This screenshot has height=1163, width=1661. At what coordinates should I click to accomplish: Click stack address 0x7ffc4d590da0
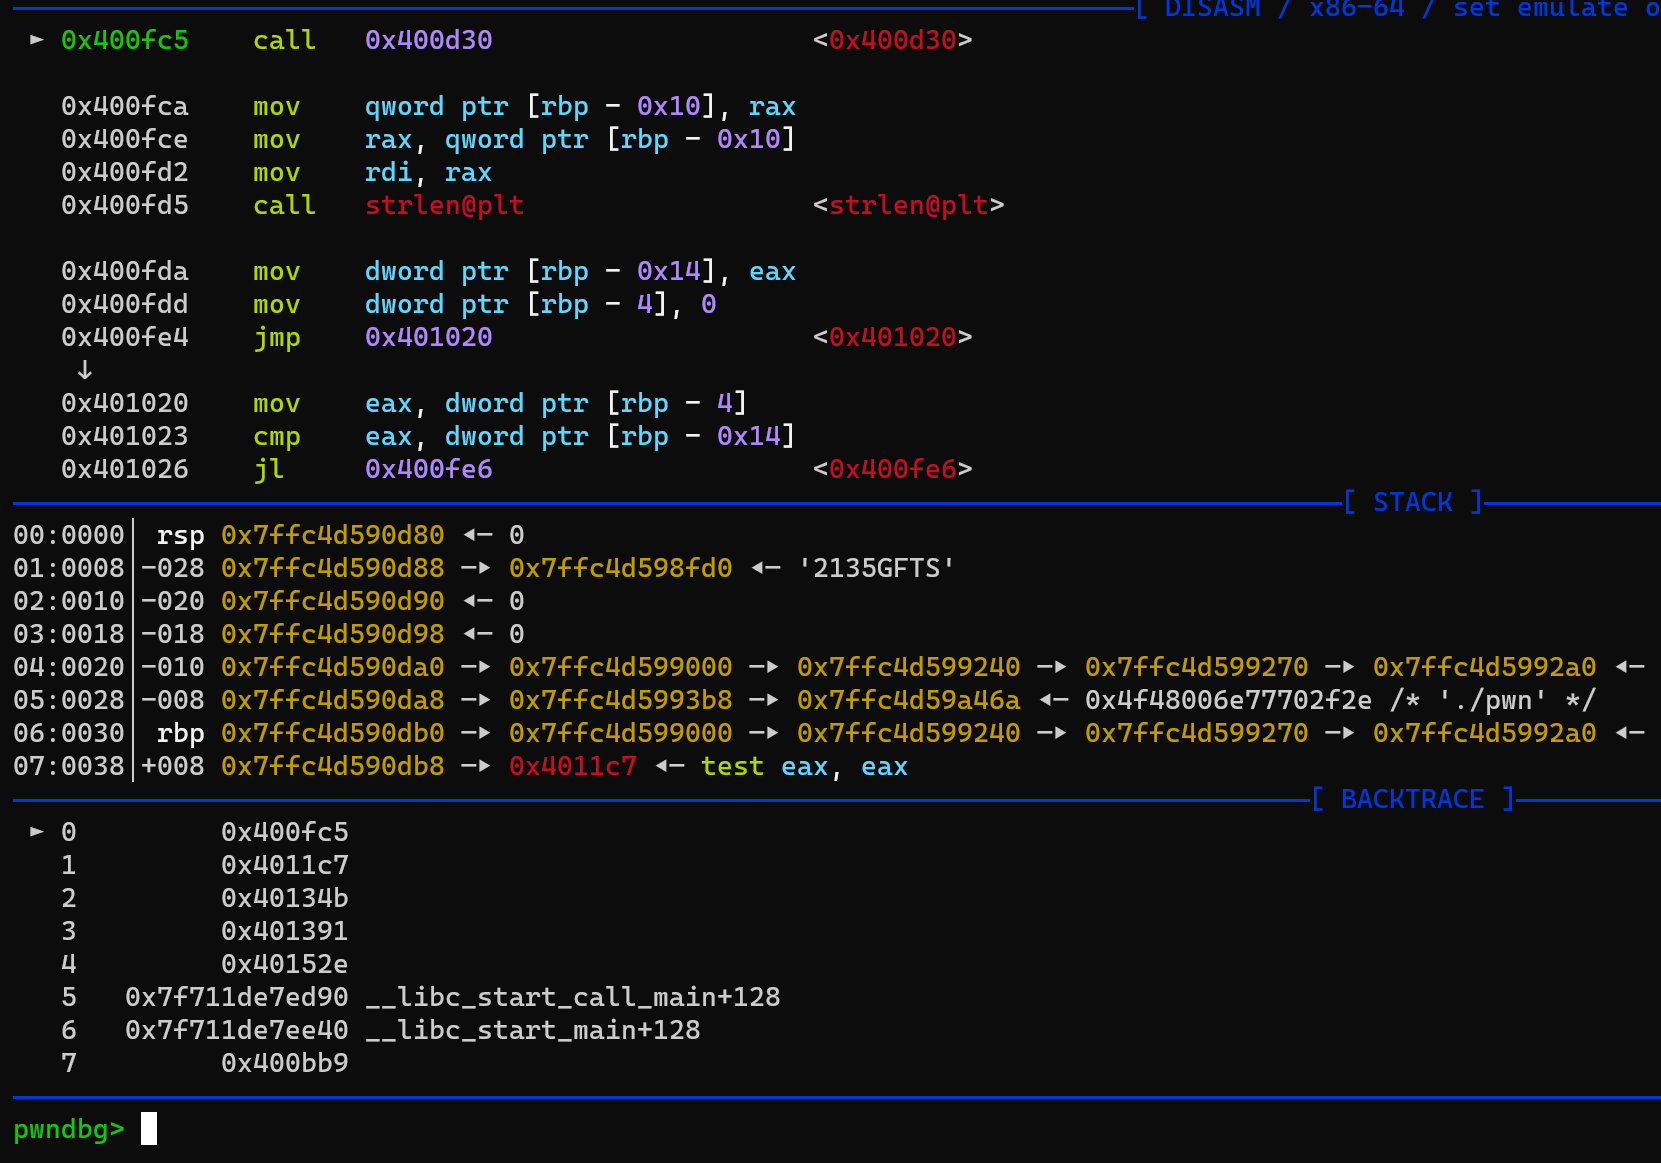(333, 667)
